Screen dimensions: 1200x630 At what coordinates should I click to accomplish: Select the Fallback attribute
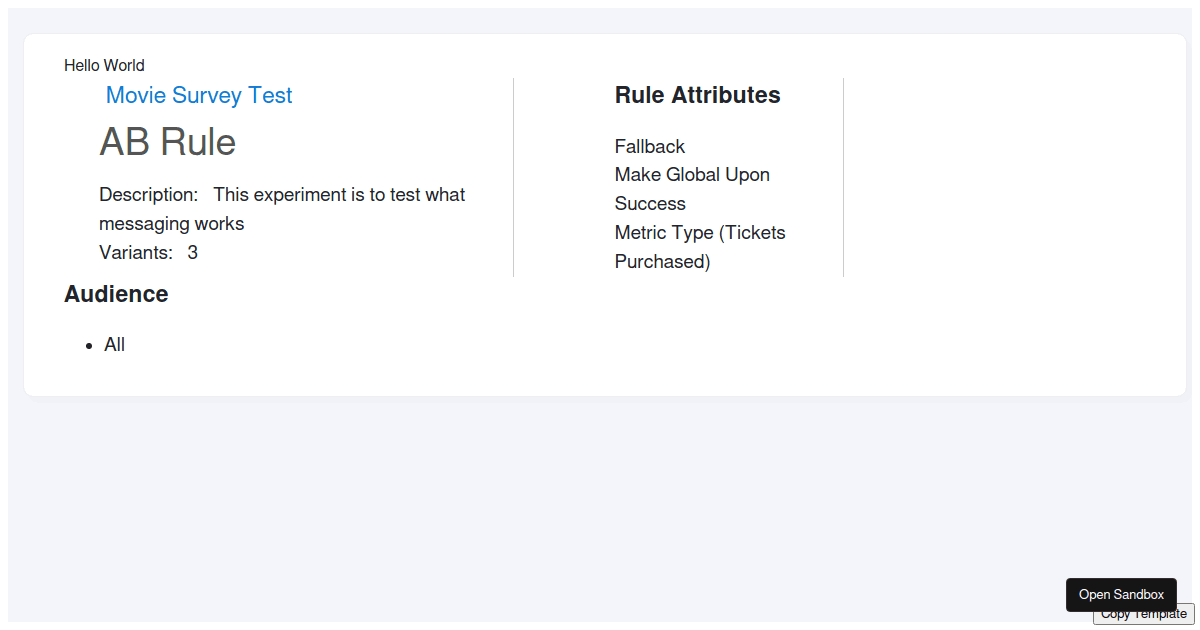650,147
